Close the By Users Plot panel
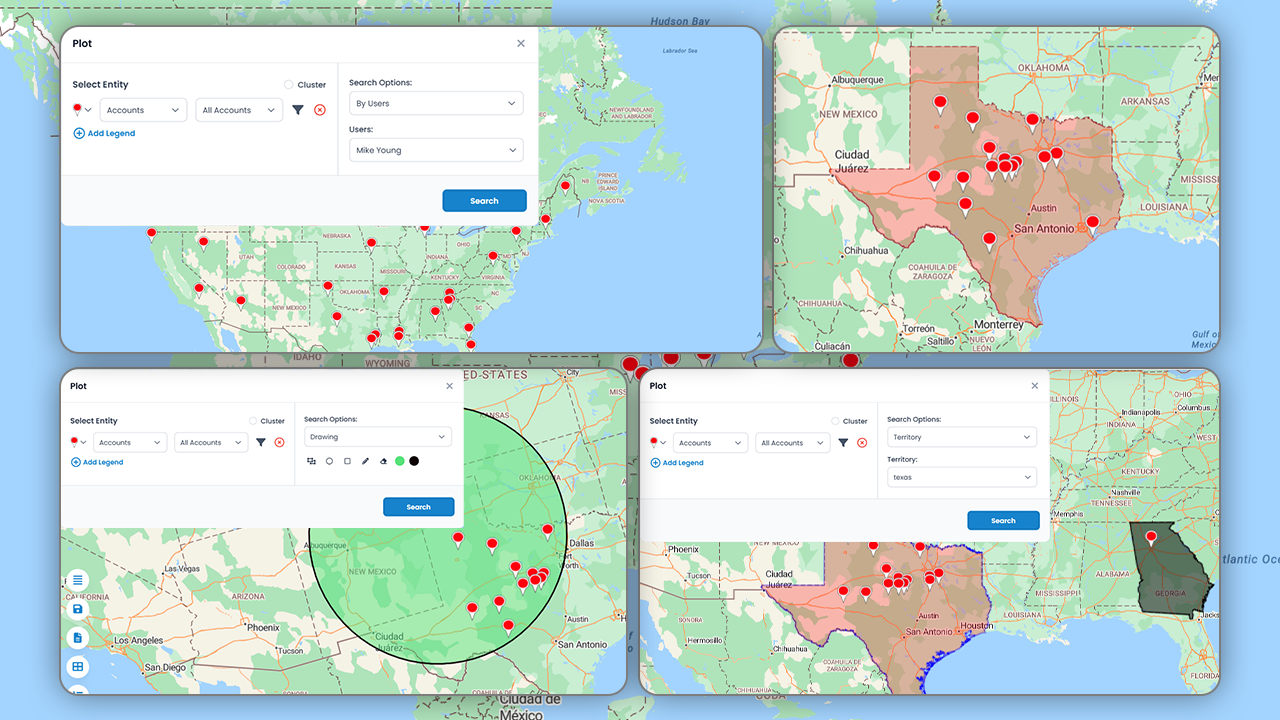The image size is (1280, 720). (521, 44)
